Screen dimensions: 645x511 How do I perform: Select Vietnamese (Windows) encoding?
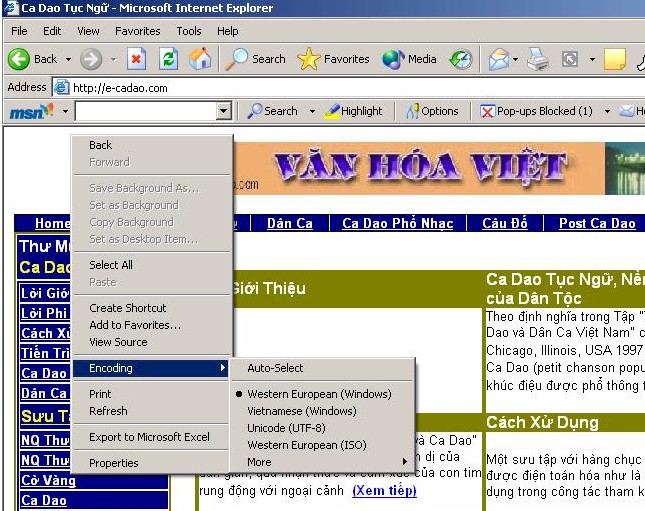point(322,411)
